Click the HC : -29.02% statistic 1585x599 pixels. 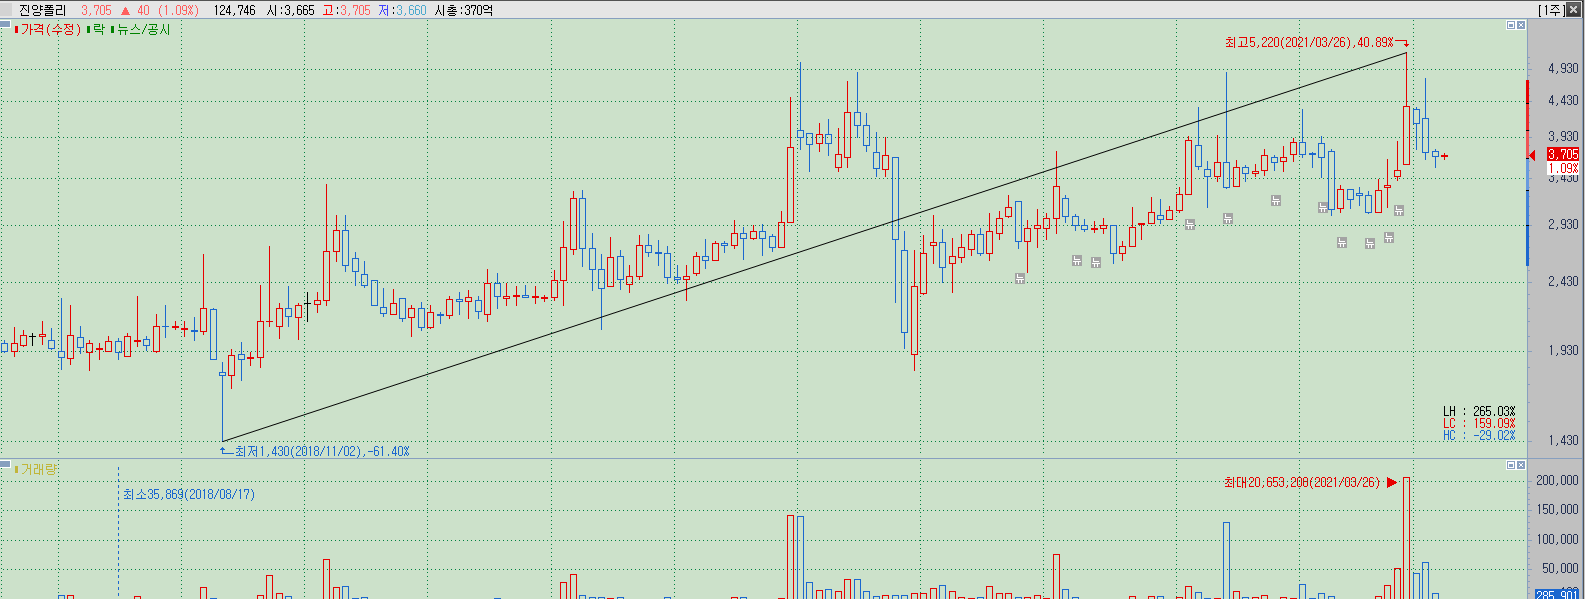1479,436
